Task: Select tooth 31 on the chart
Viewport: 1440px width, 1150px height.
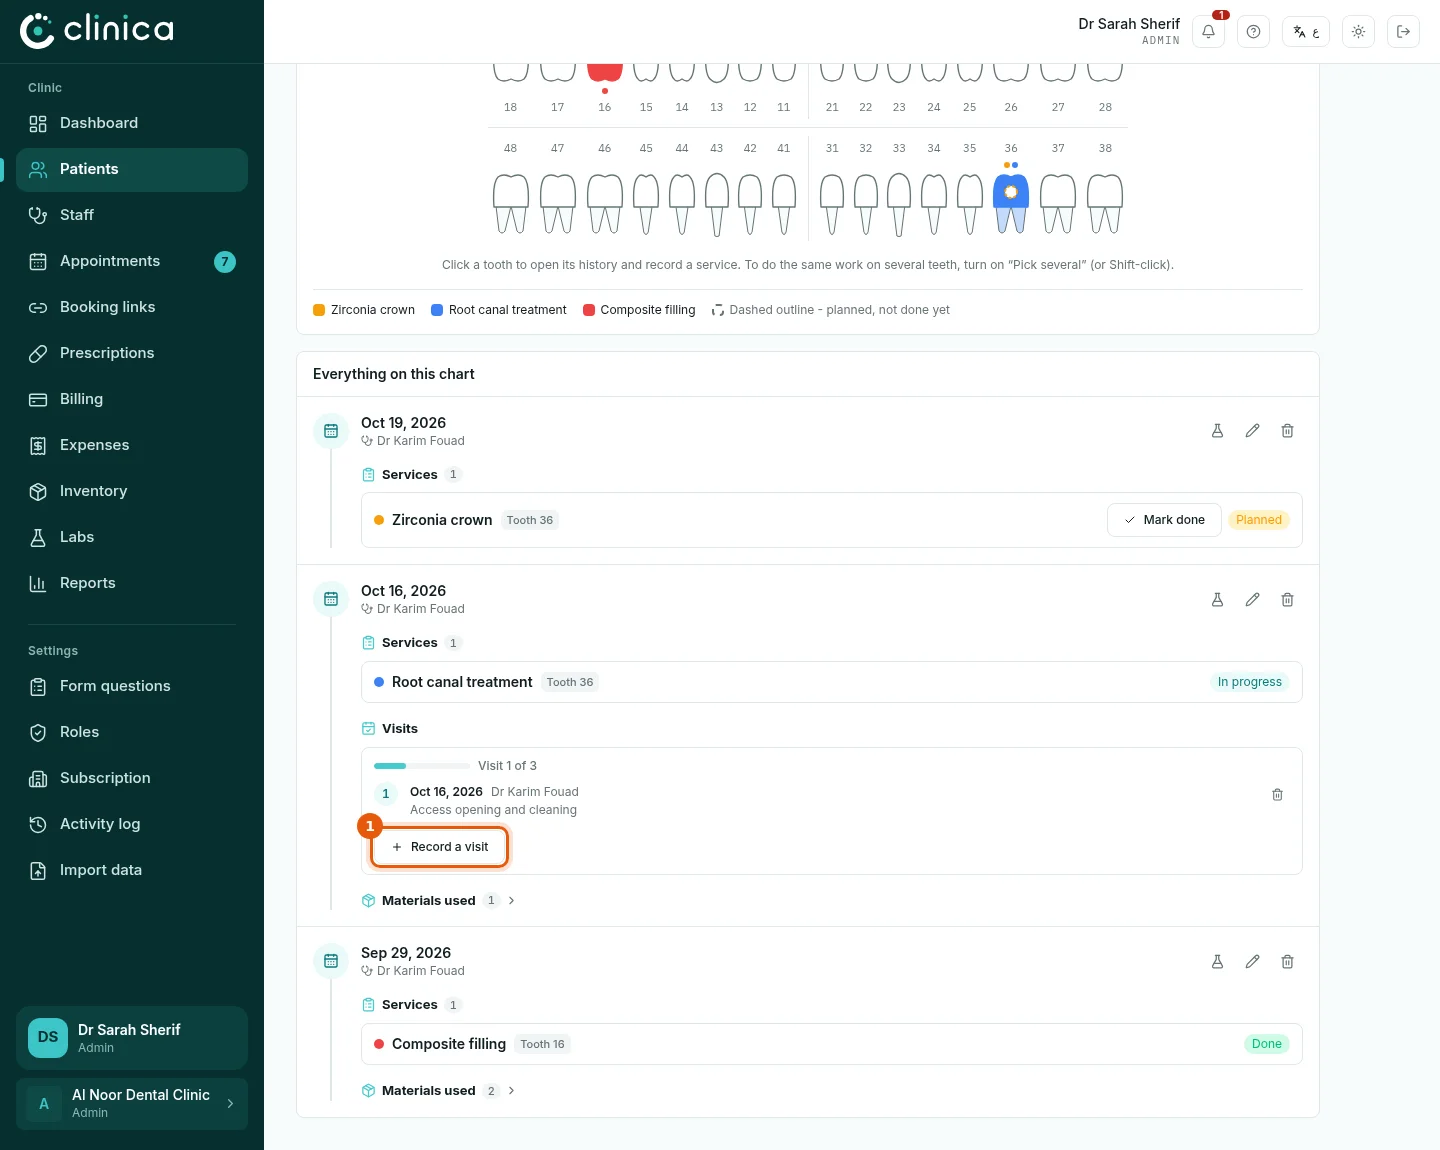Action: coord(832,204)
